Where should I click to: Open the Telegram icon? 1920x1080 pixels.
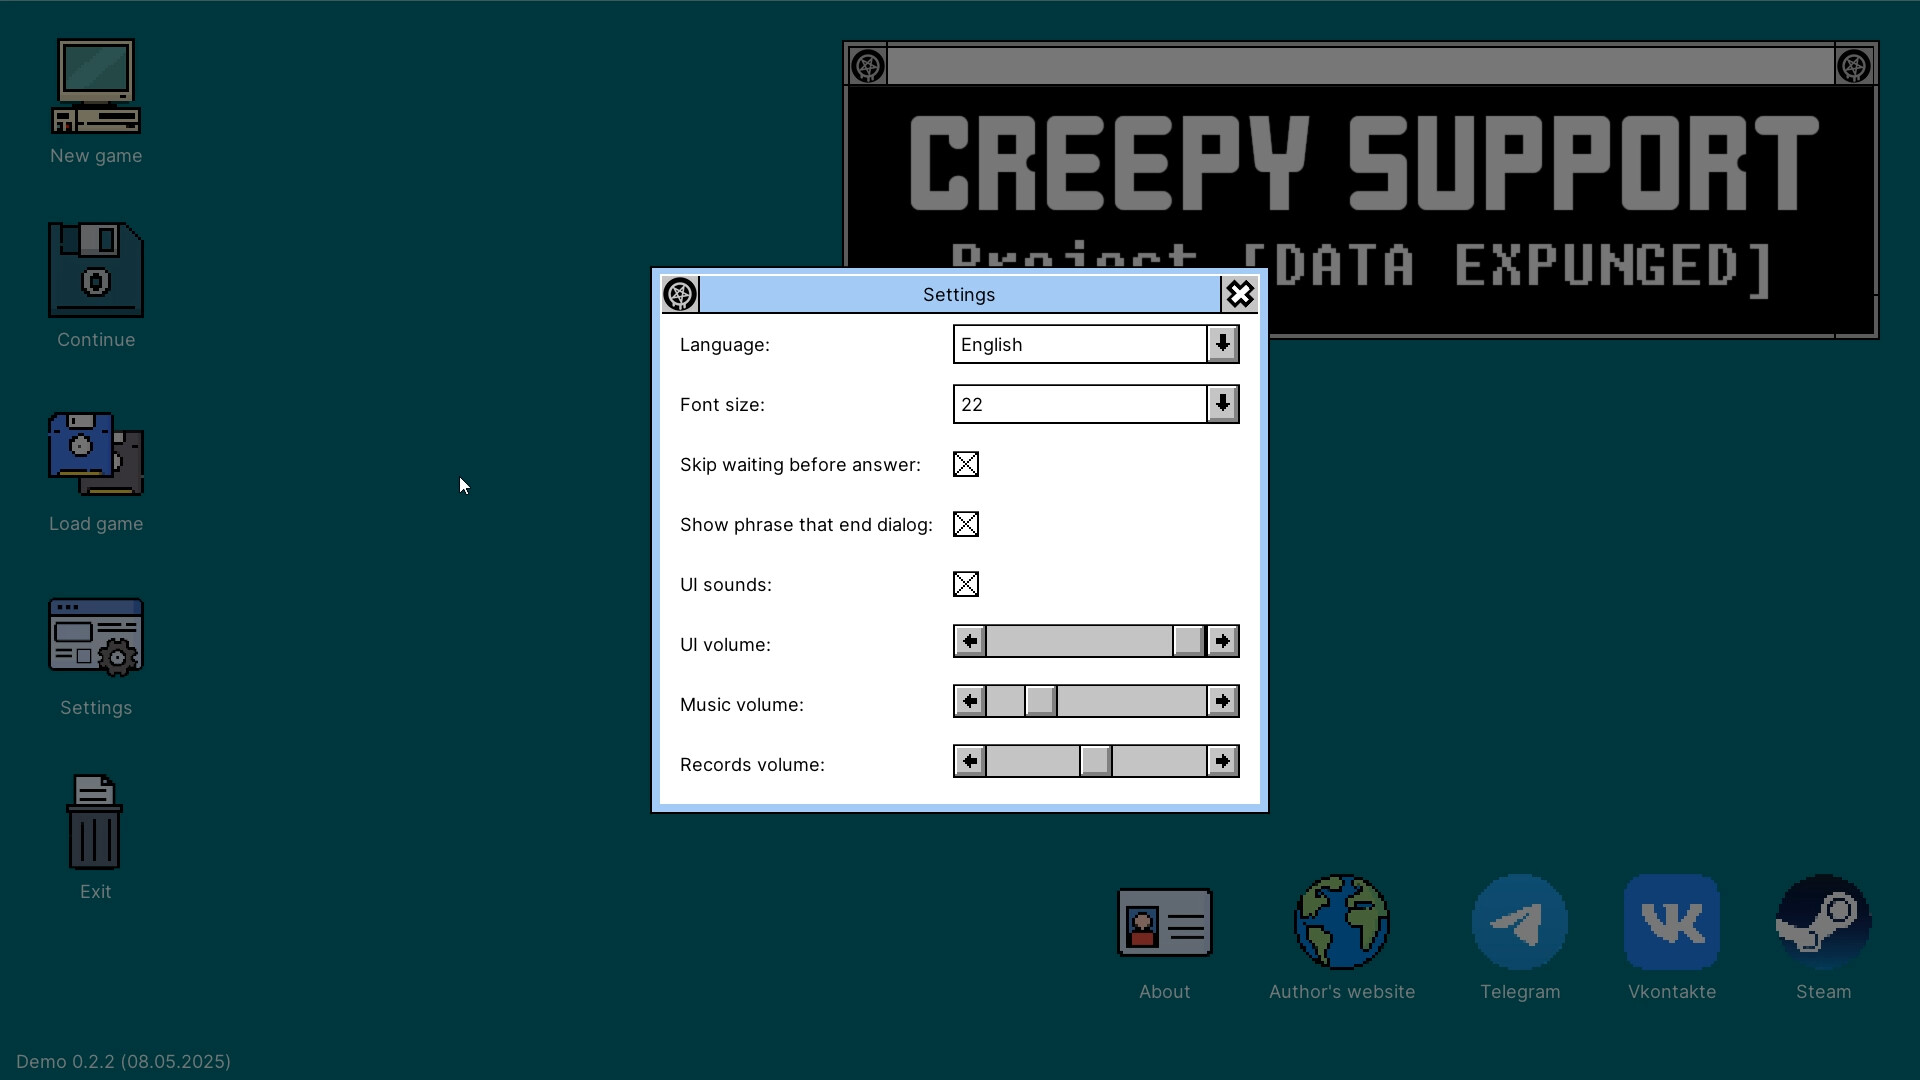pyautogui.click(x=1518, y=922)
